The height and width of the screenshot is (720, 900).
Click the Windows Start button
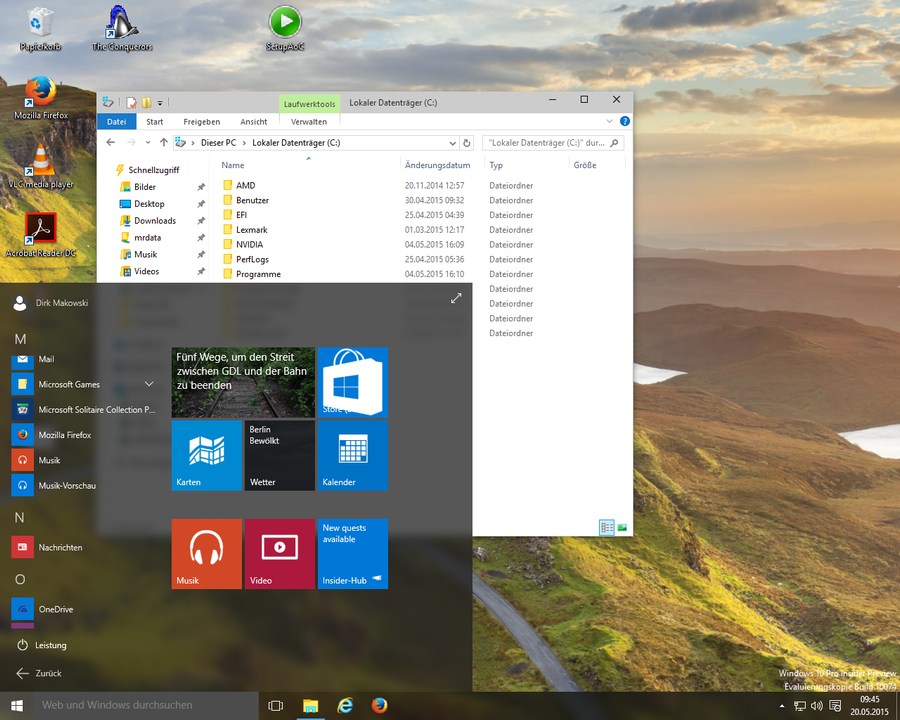[x=17, y=706]
